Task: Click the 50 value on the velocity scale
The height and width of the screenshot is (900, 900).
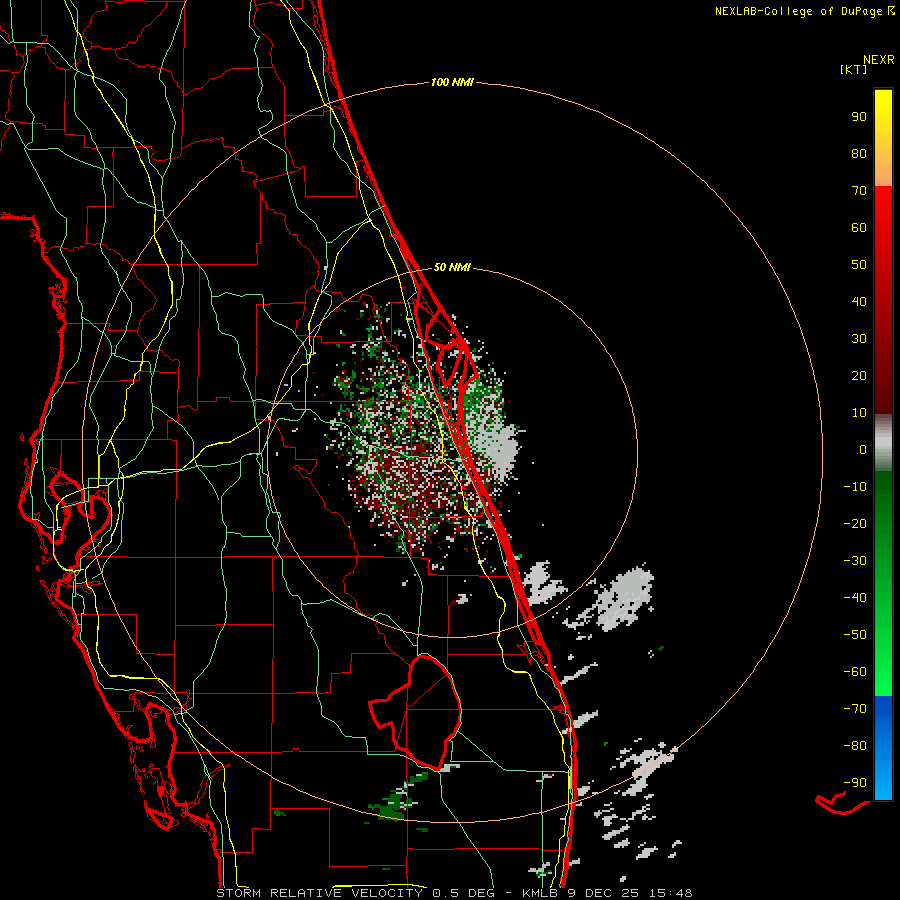Action: (x=859, y=265)
